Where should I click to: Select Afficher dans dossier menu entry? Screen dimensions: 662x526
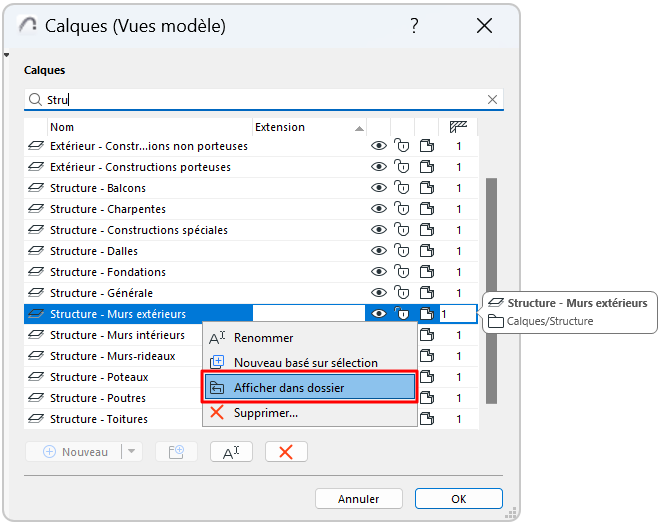(310, 388)
